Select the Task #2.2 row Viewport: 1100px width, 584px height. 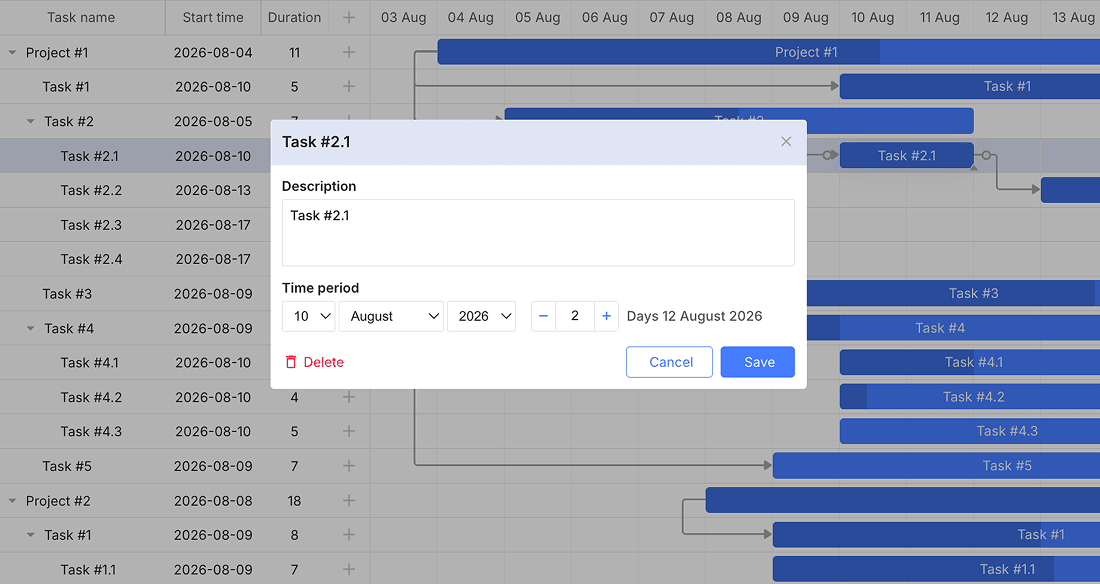point(135,190)
